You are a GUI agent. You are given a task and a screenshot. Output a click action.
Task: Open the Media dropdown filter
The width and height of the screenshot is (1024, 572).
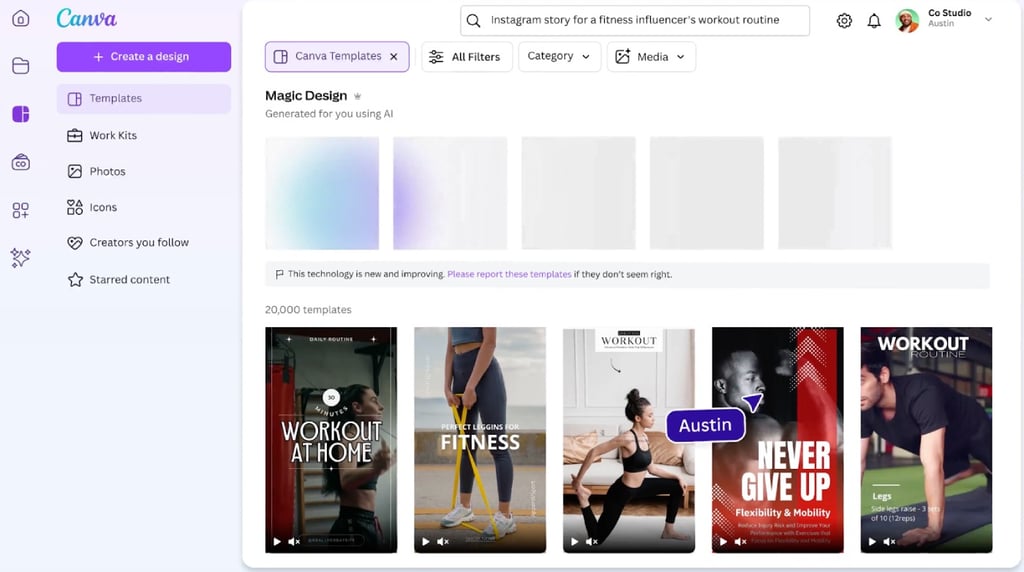click(651, 57)
